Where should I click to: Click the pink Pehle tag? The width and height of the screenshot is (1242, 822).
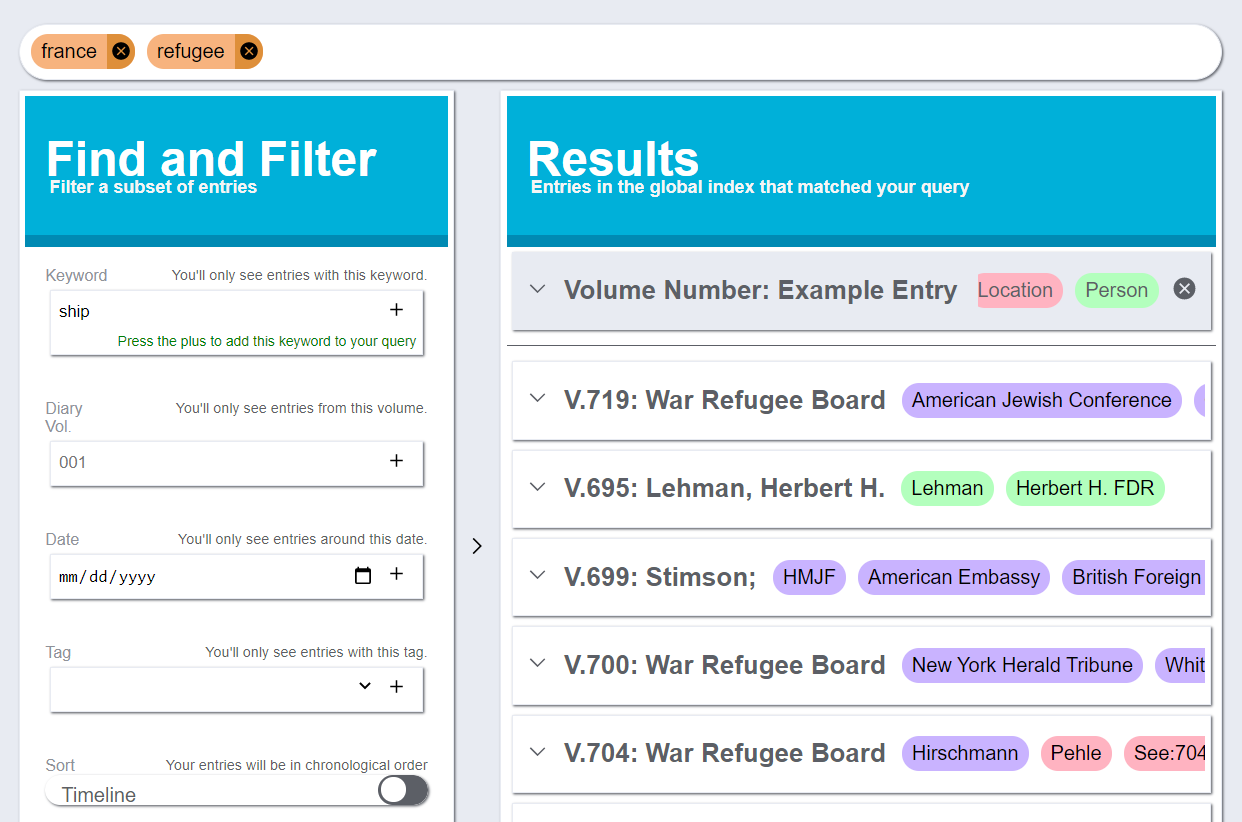[1075, 753]
